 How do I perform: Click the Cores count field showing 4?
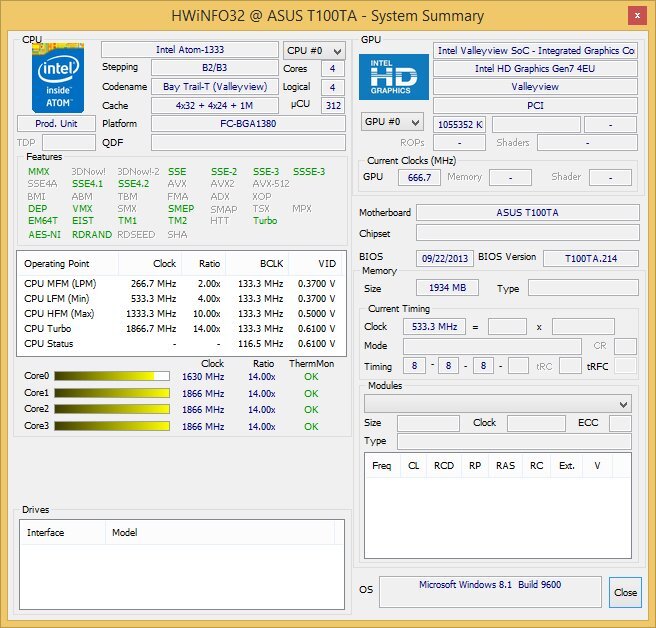tap(333, 69)
